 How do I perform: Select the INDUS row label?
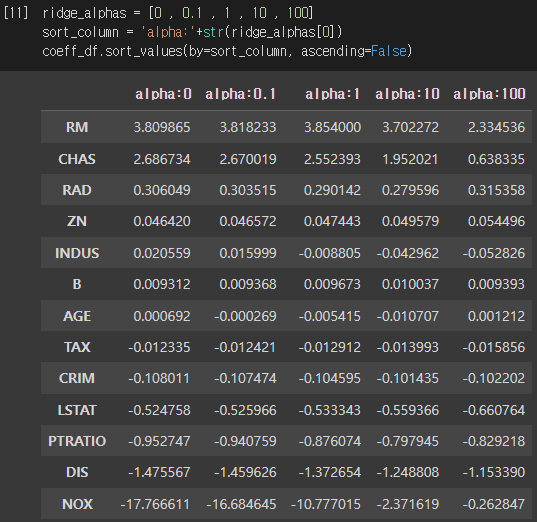point(77,253)
